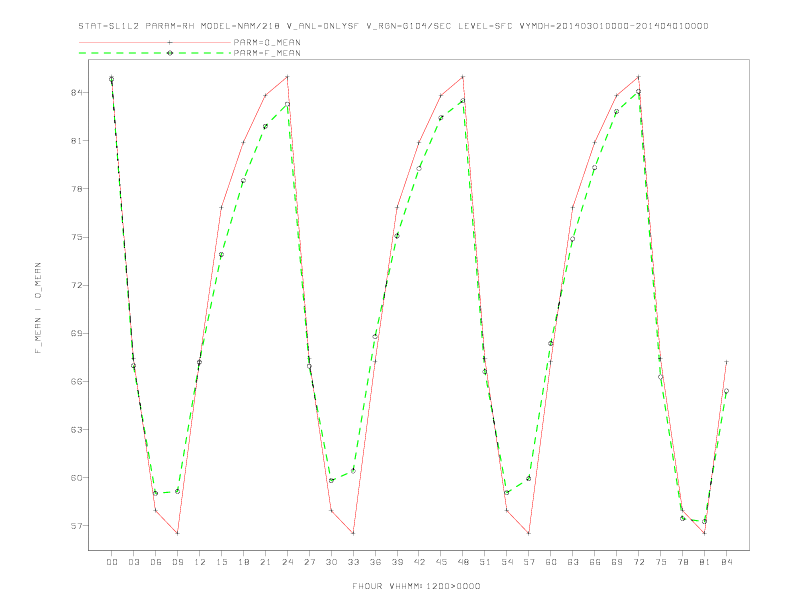Click forecast hour 09 on the horizontal axis

177,562
